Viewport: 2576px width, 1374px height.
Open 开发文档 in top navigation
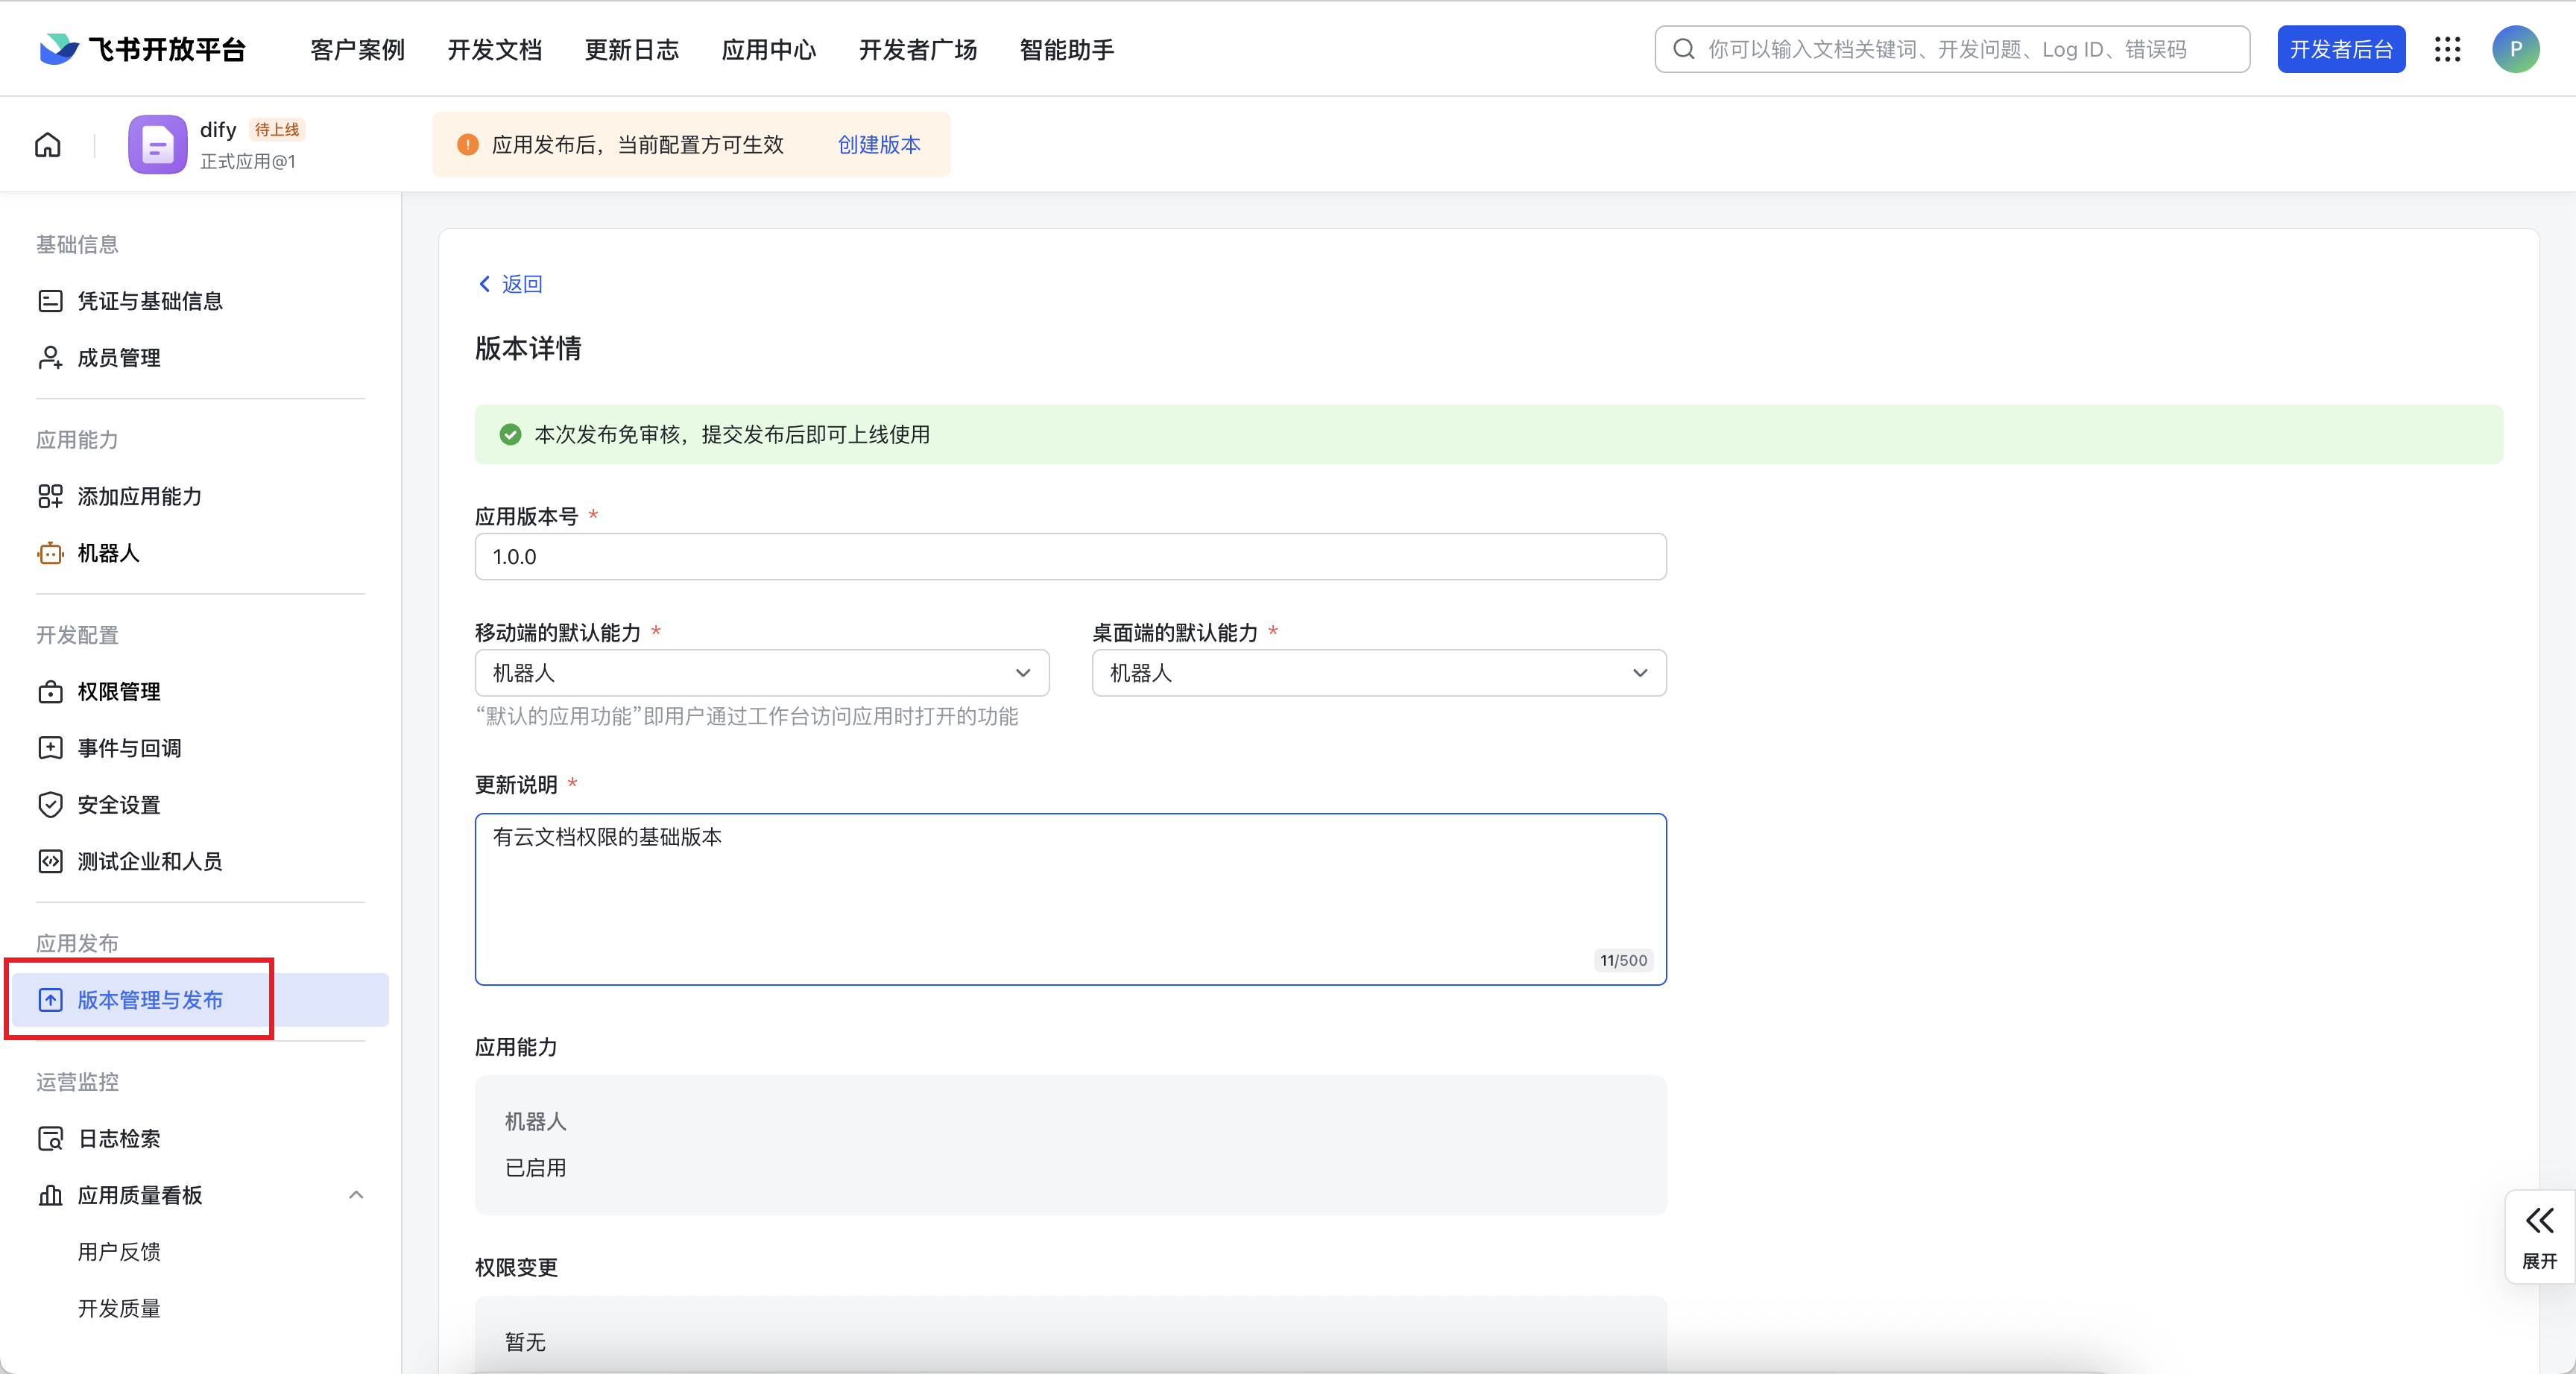pyautogui.click(x=494, y=49)
